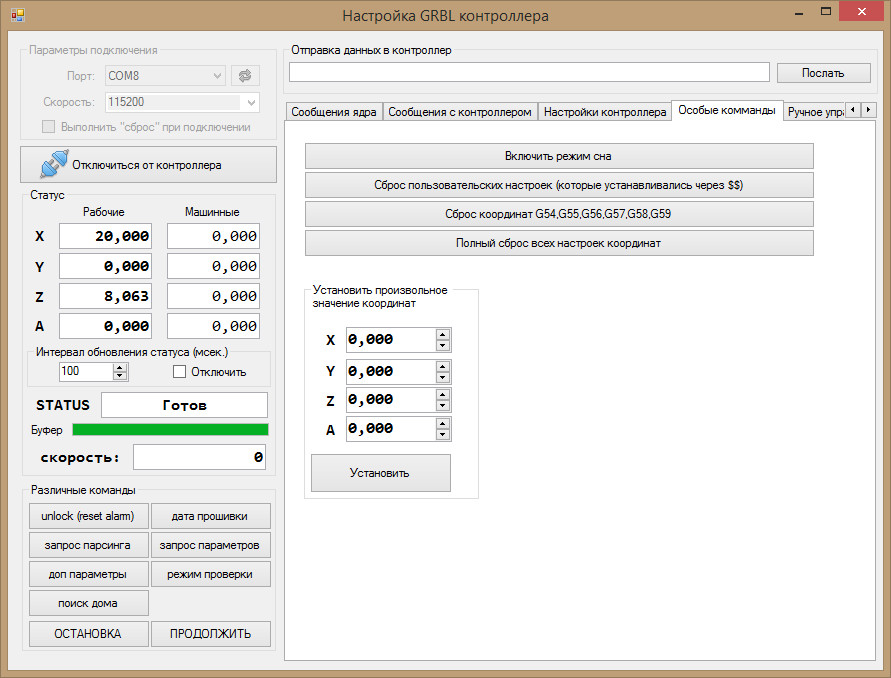This screenshot has height=678, width=891.
Task: Click machine X coordinate value field
Action: pyautogui.click(x=213, y=236)
